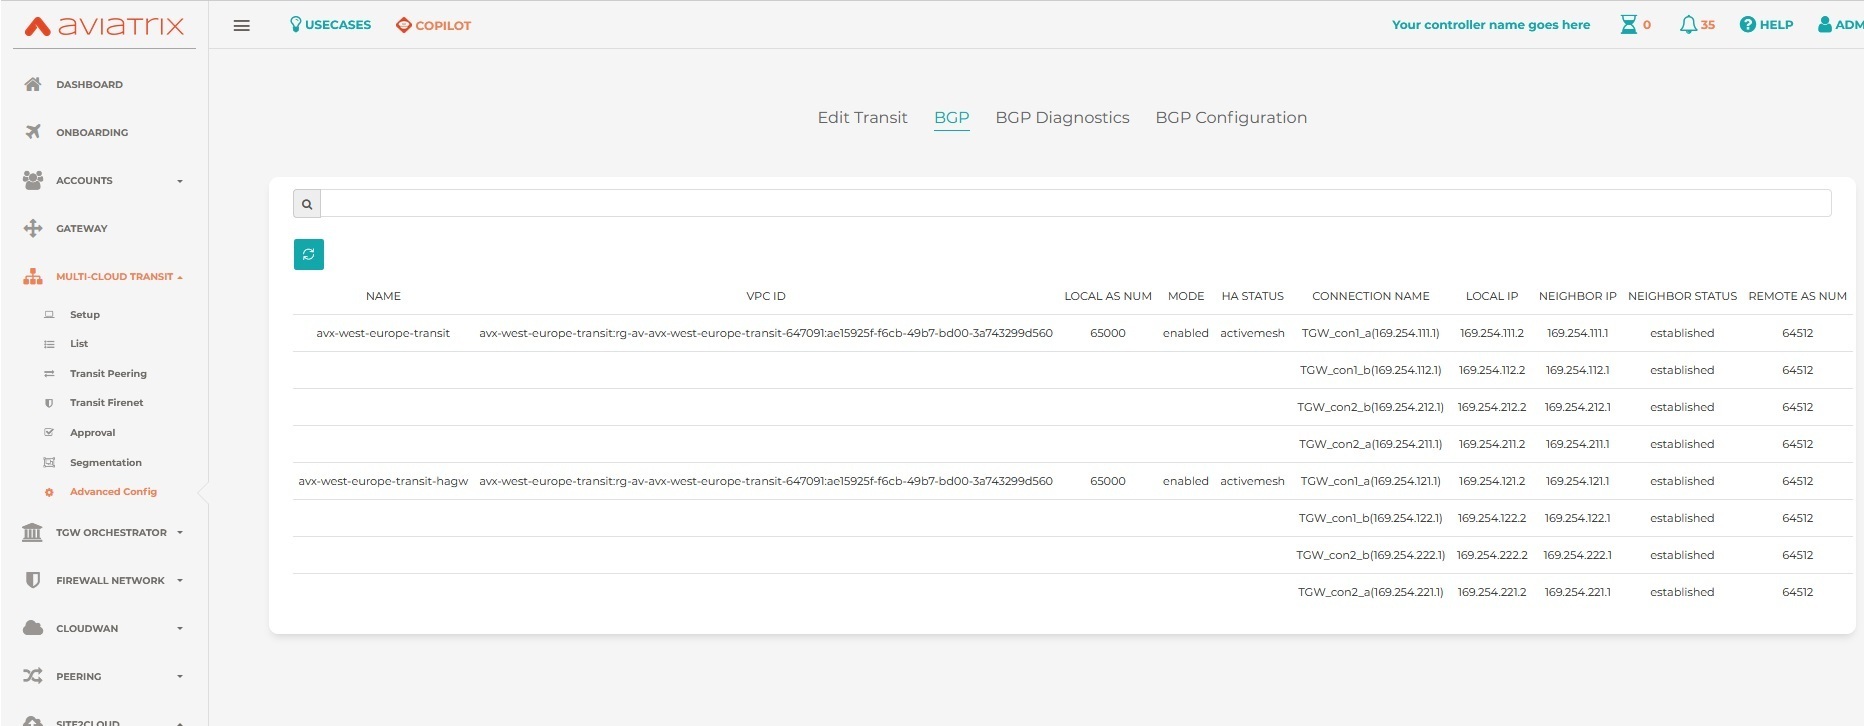Click LOCAL AS NUM column header

click(1107, 296)
